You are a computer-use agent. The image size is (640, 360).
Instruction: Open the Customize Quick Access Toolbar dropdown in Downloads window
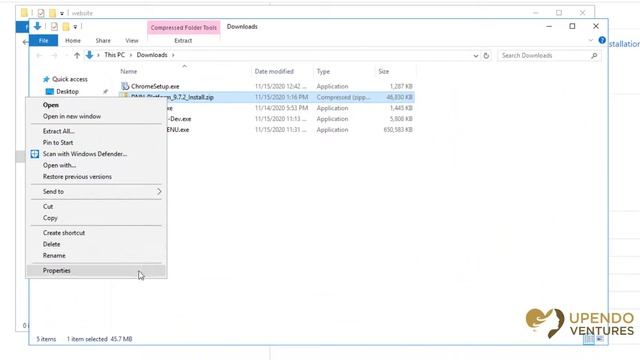[x=75, y=27]
